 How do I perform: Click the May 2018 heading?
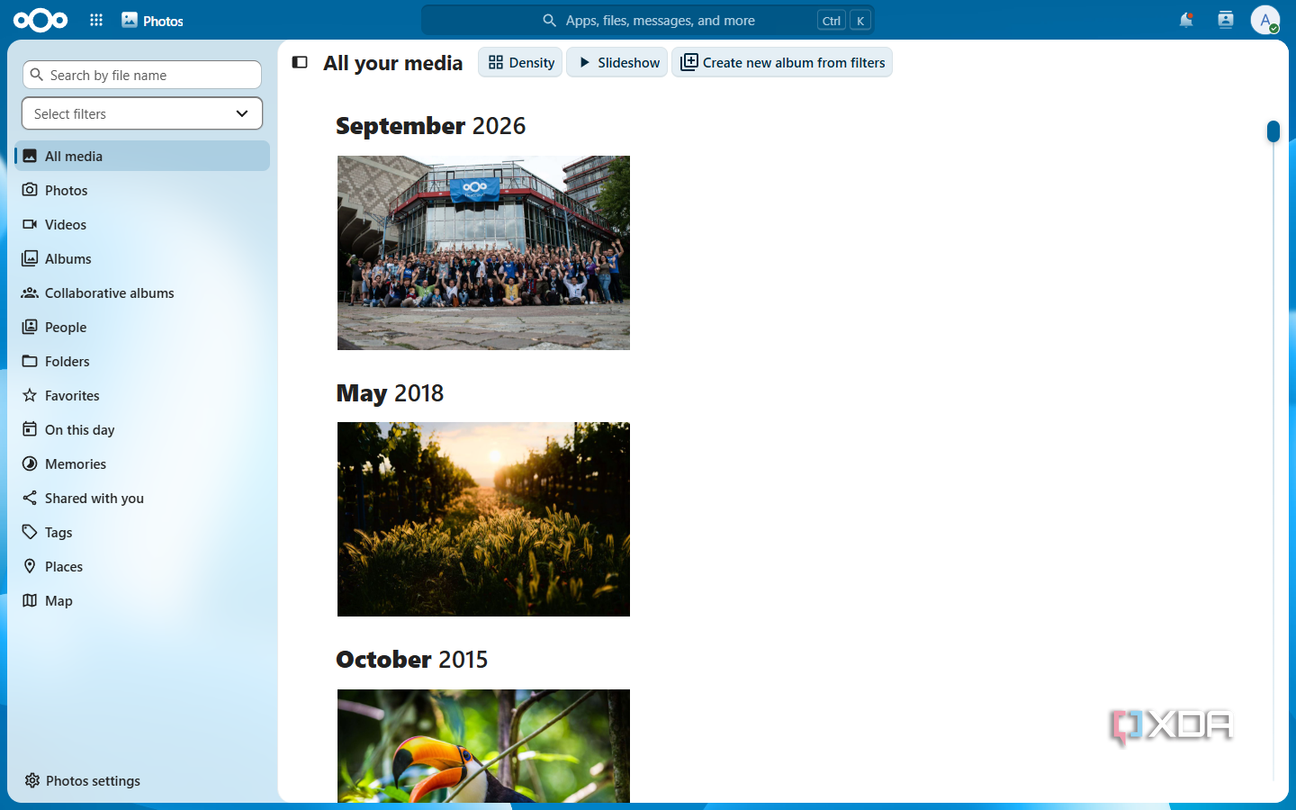pos(390,393)
